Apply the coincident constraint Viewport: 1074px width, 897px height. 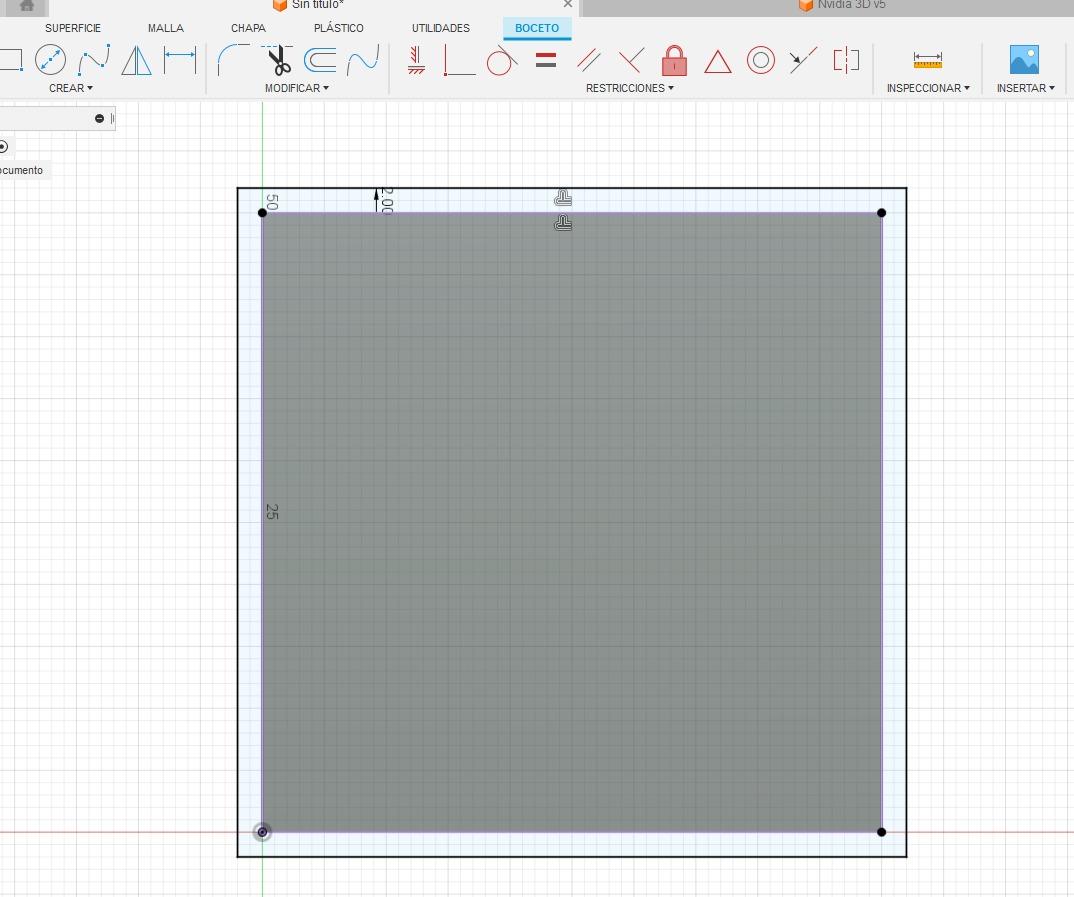tap(459, 60)
